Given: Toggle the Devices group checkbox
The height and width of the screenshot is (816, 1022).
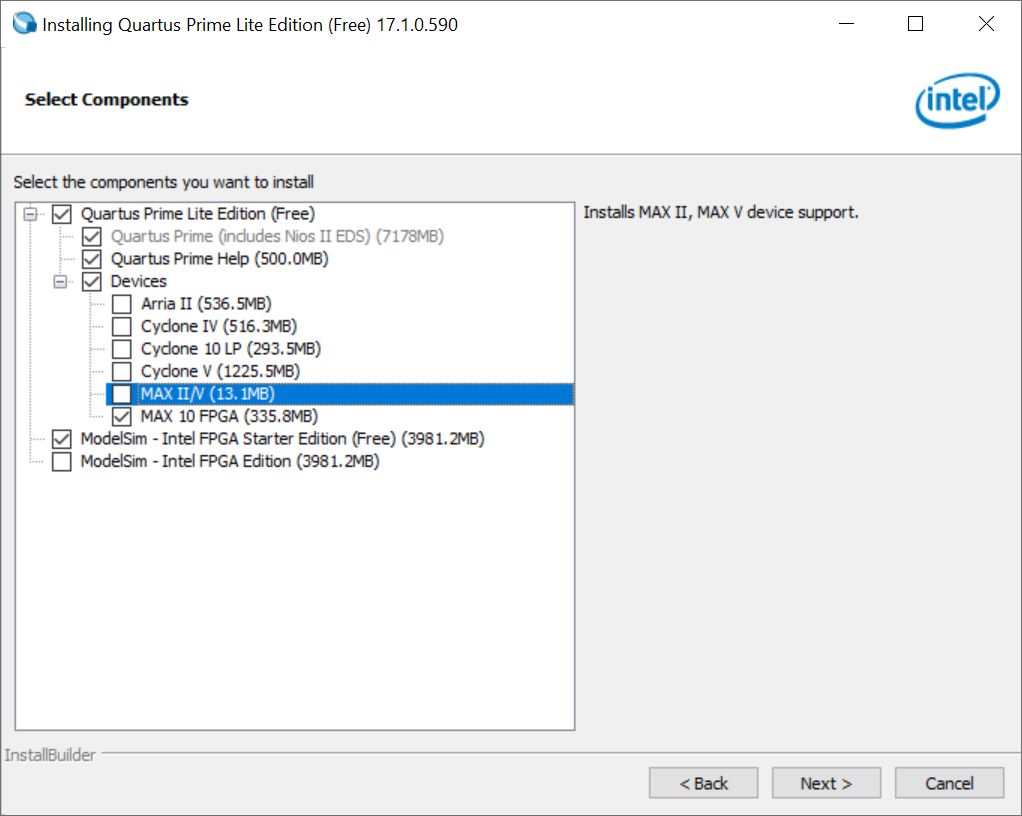Looking at the screenshot, I should [x=92, y=282].
